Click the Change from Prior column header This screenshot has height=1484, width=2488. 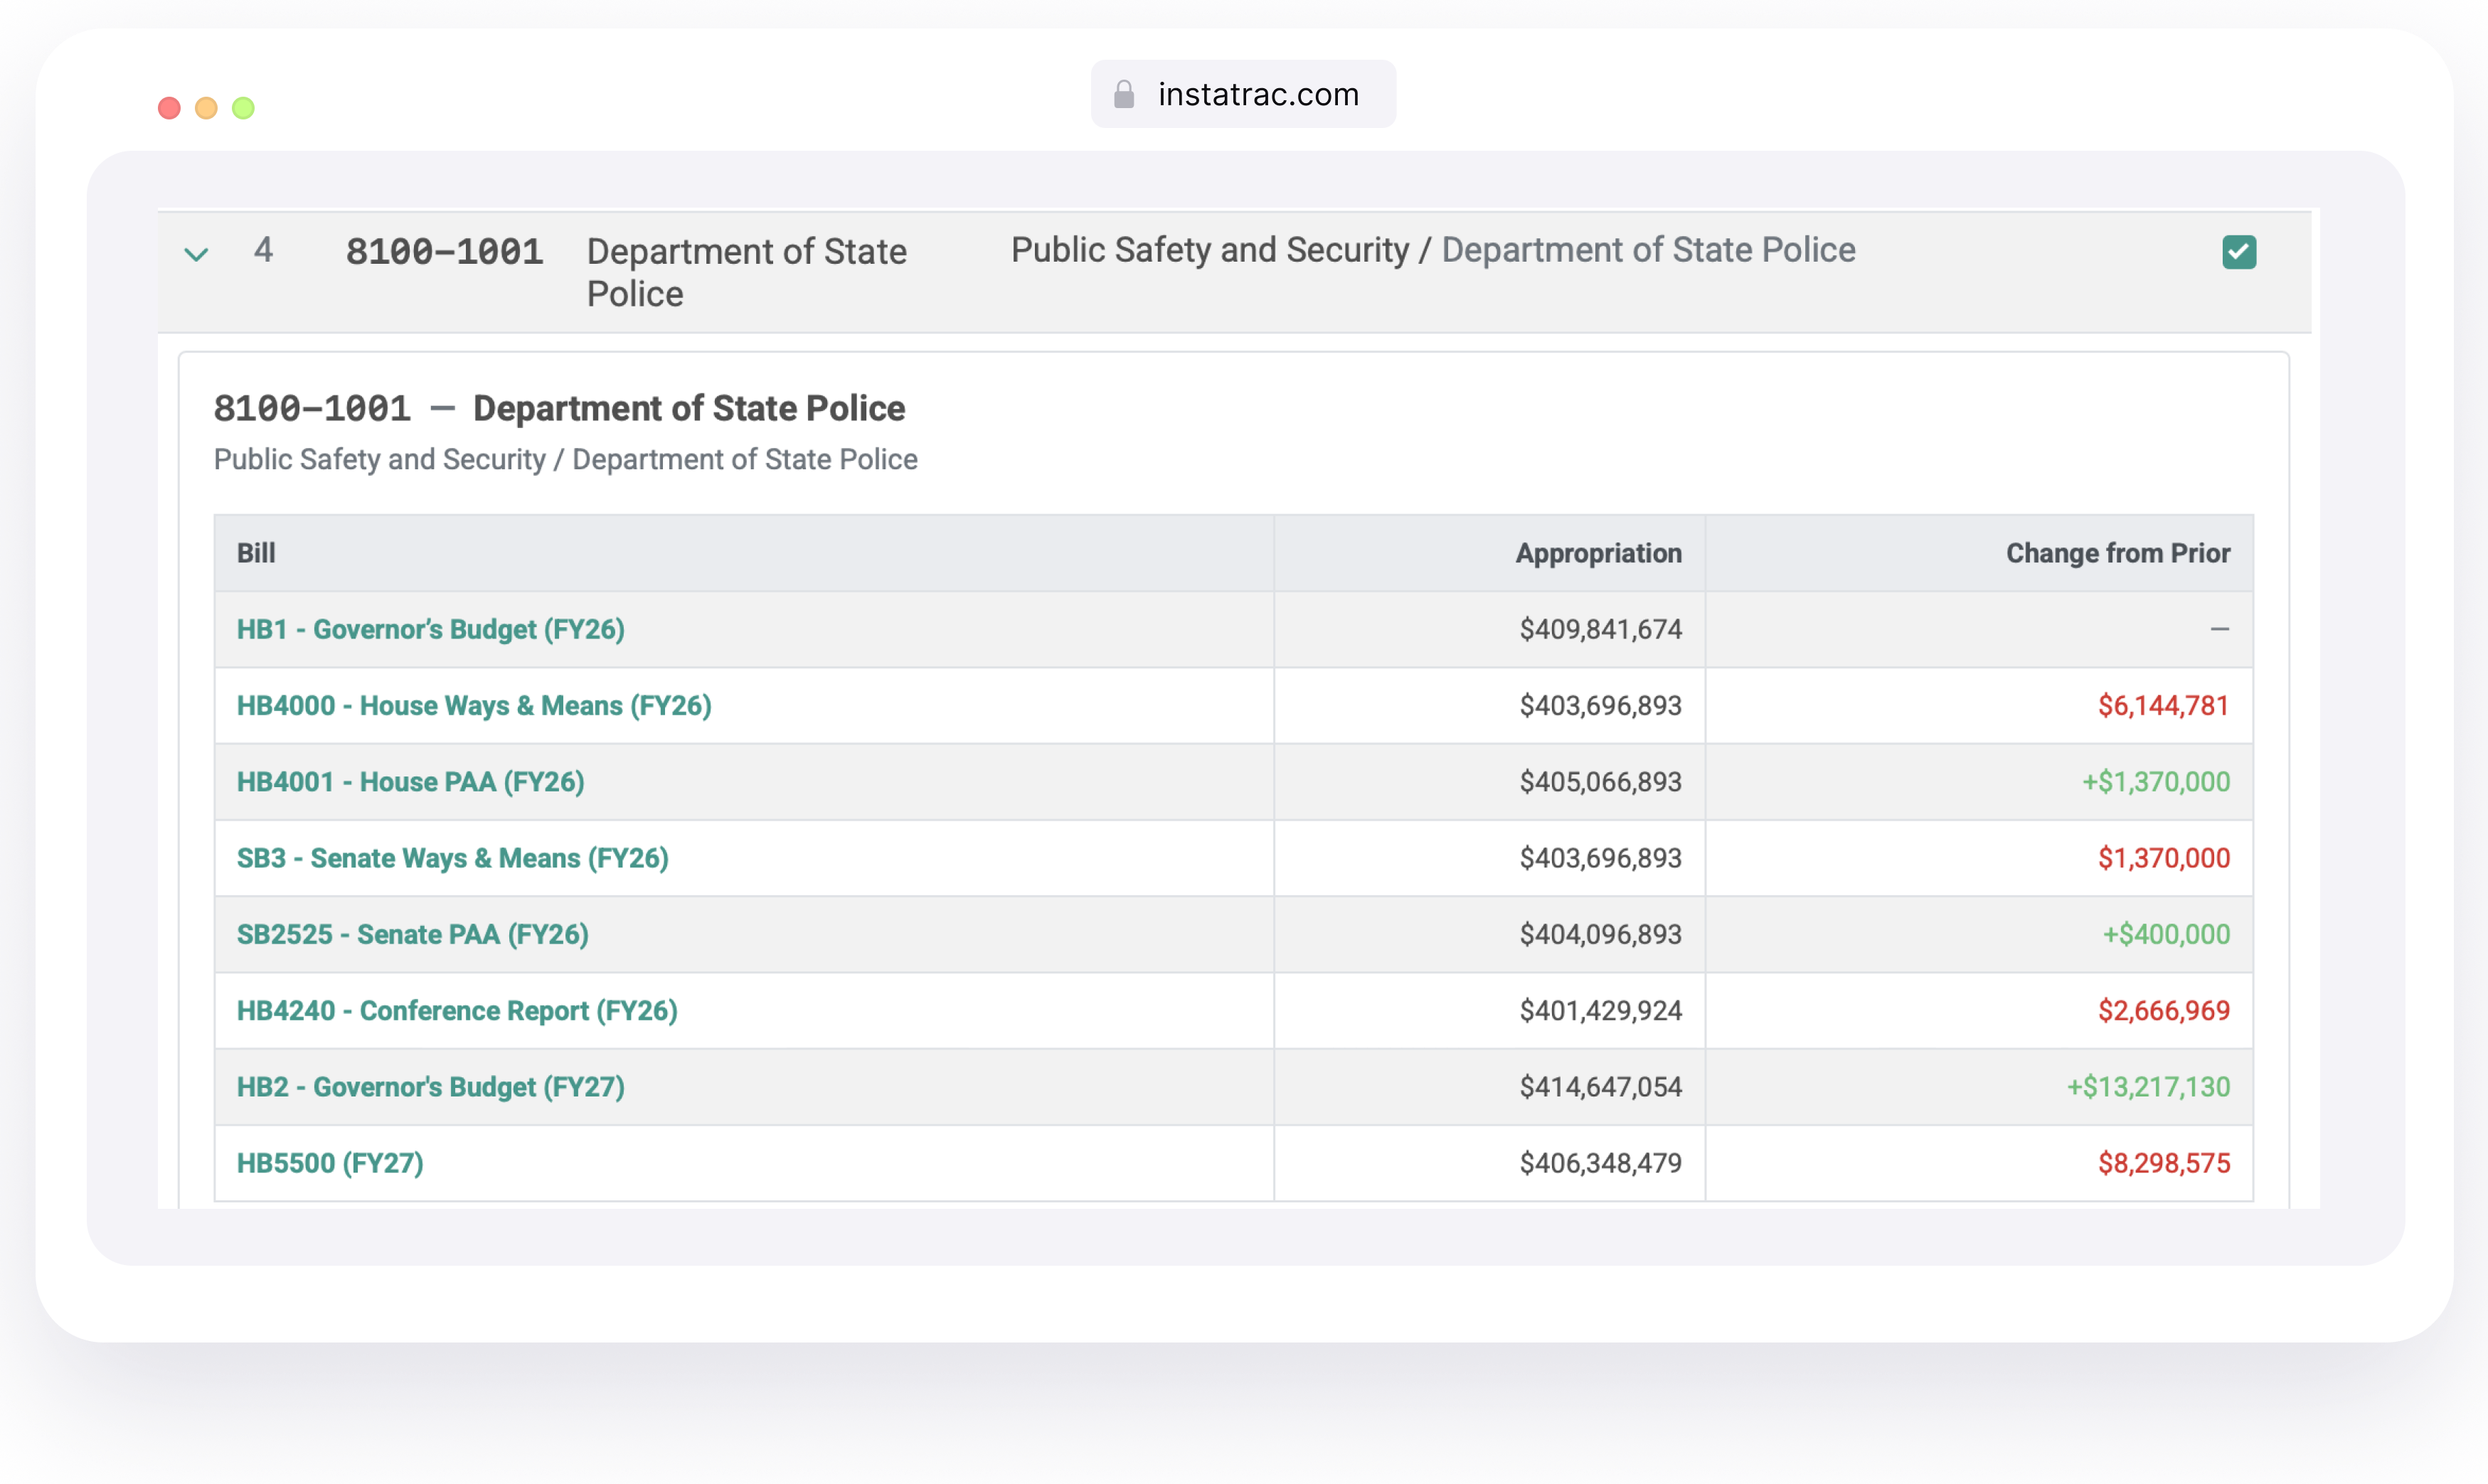pos(1979,553)
